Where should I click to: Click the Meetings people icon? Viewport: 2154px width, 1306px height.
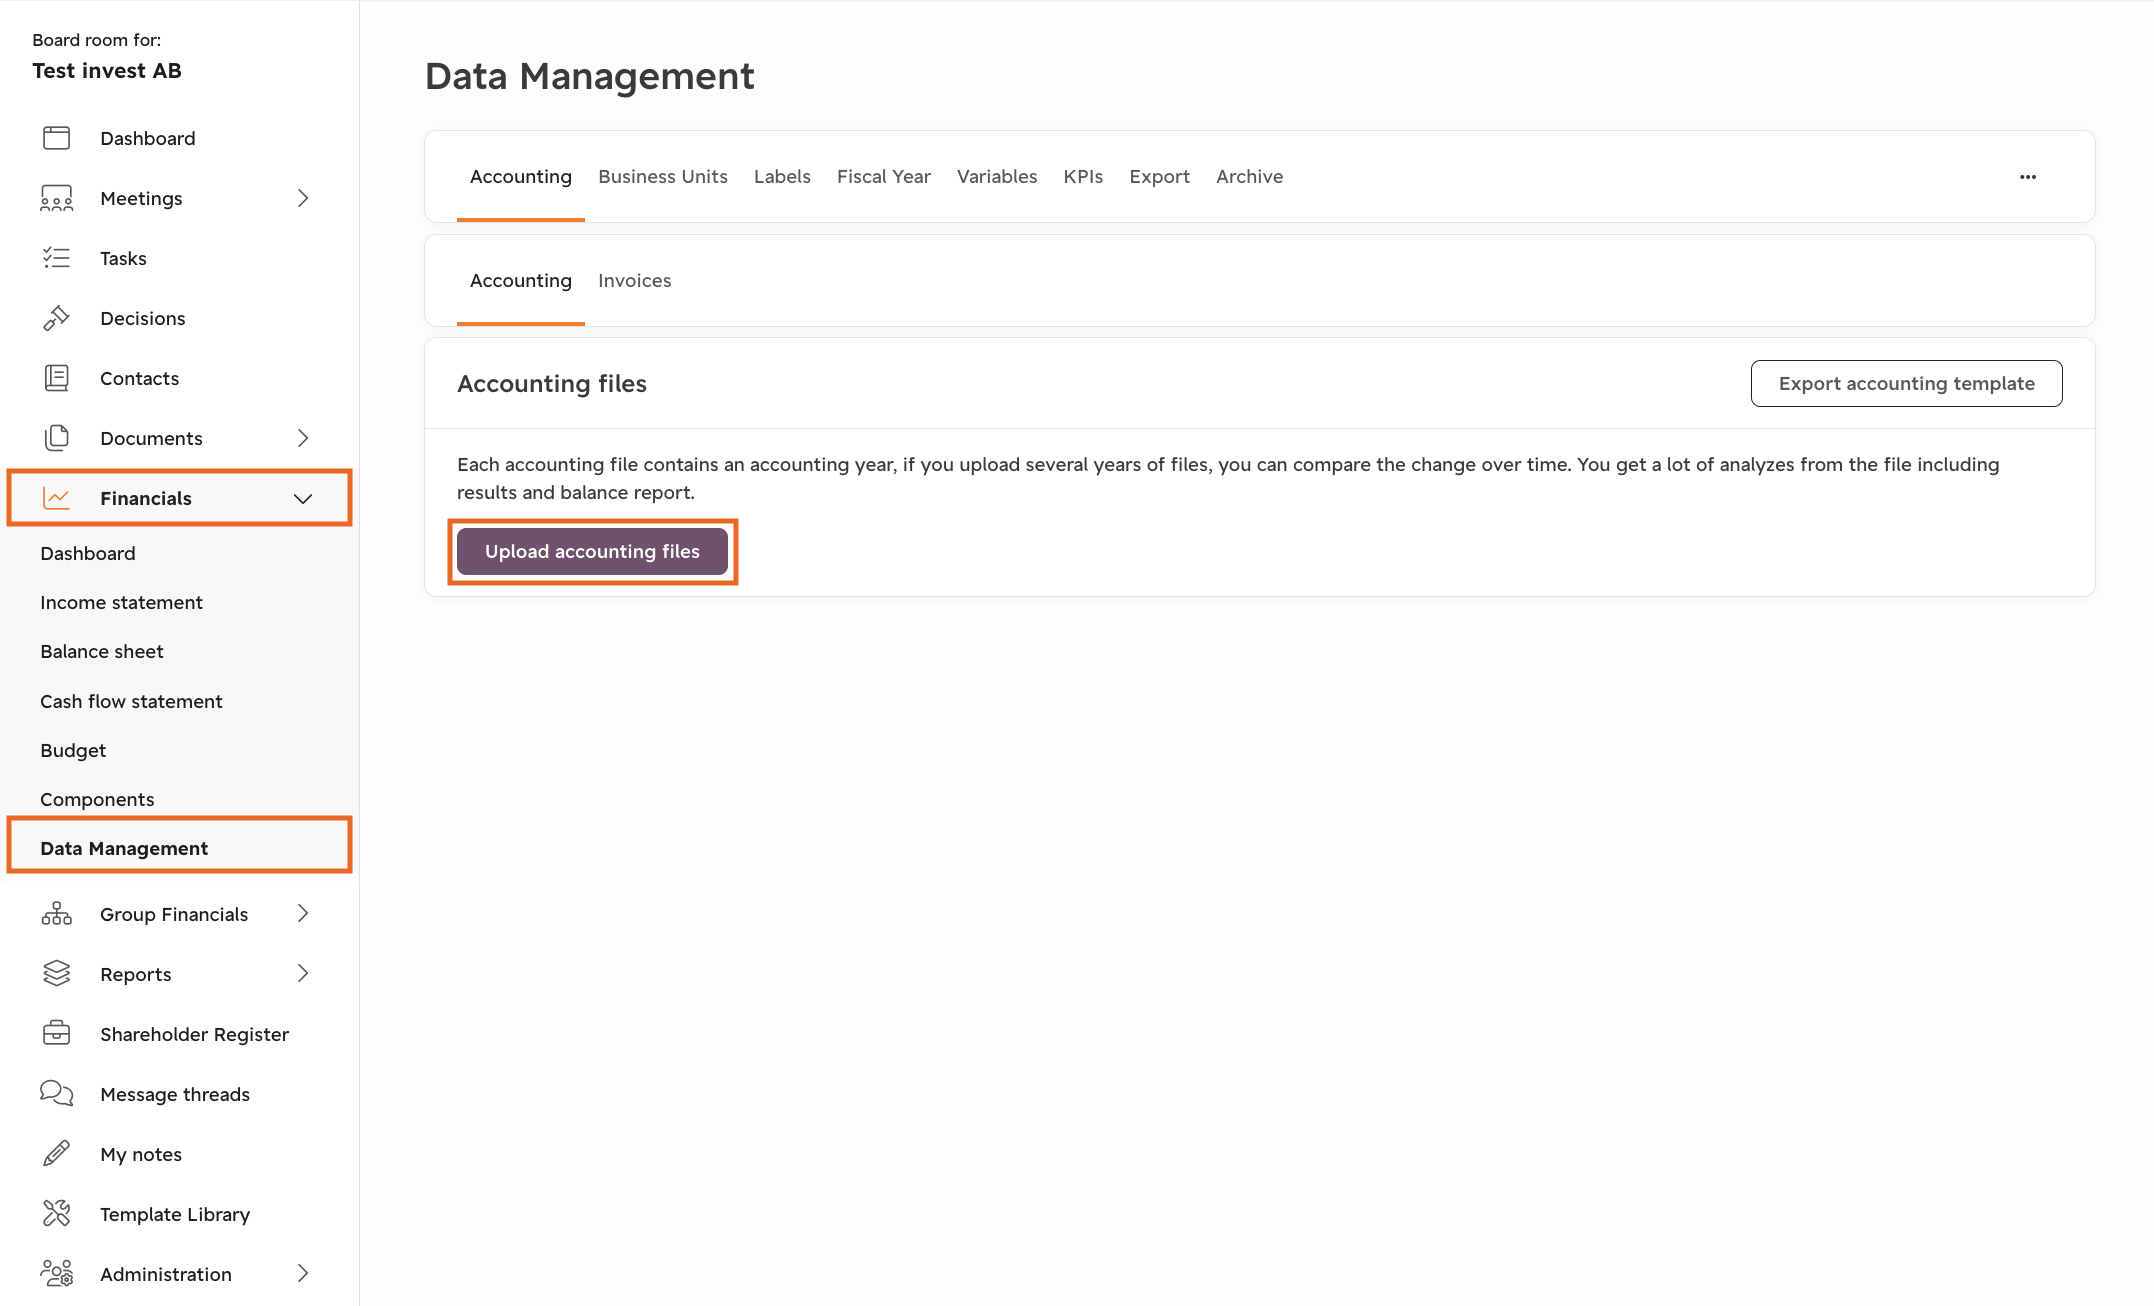[x=57, y=198]
